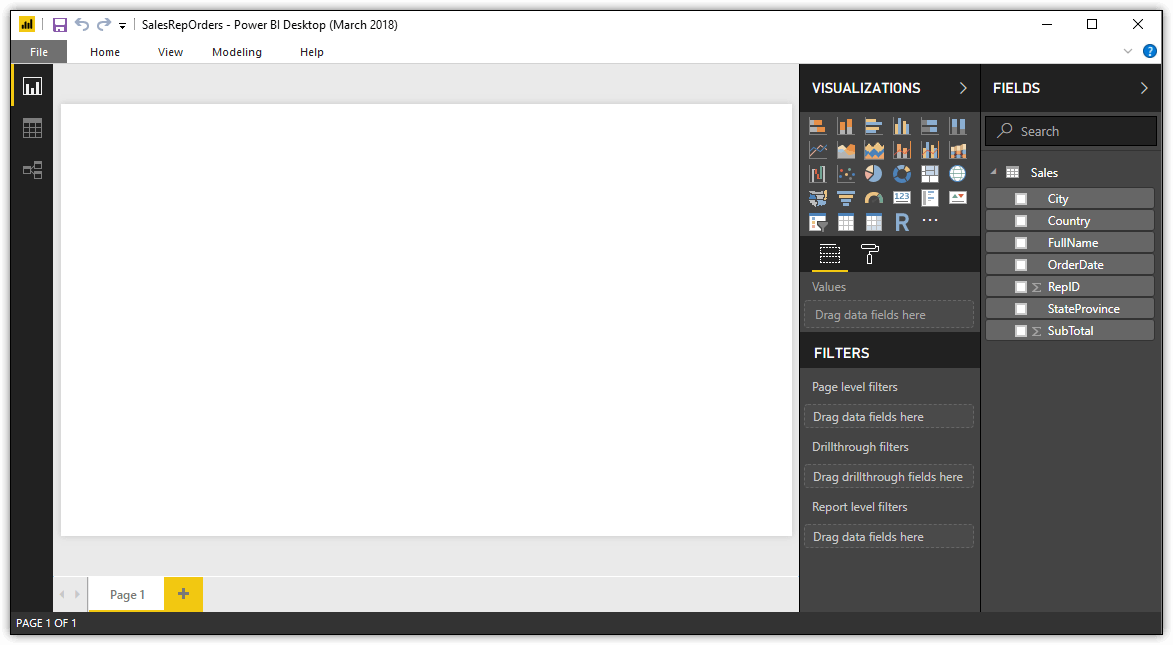The width and height of the screenshot is (1173, 645).
Task: Select the Clustered bar chart visualization
Action: [x=873, y=126]
